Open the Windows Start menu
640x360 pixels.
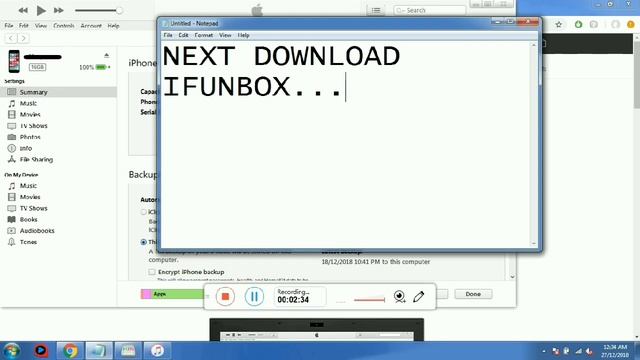[x=12, y=351]
